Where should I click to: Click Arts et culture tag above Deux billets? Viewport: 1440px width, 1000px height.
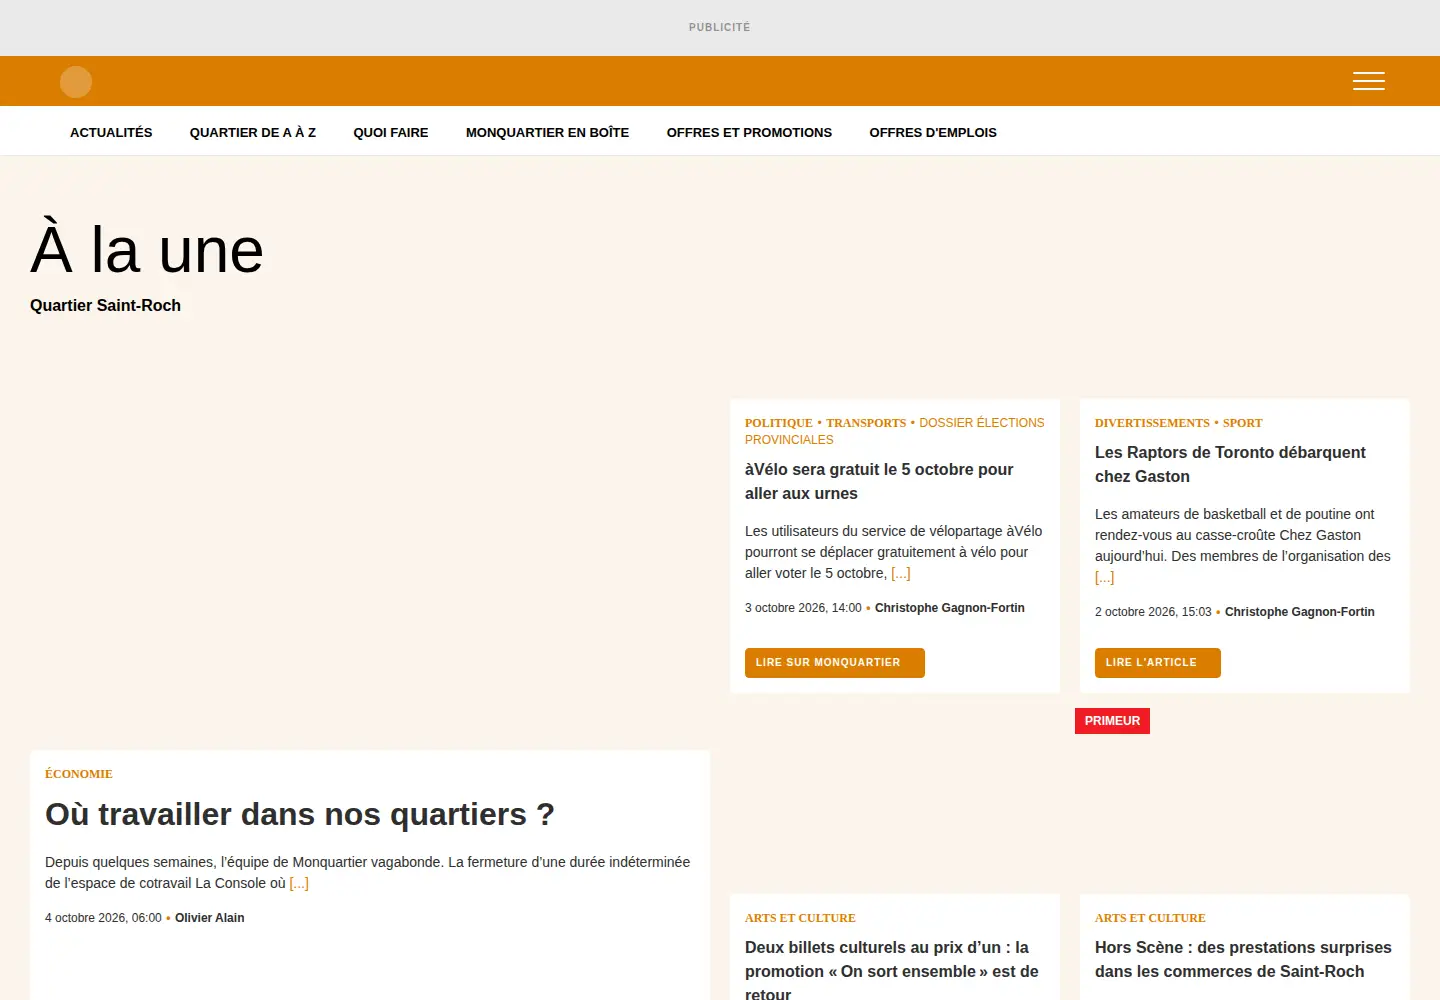tap(800, 918)
